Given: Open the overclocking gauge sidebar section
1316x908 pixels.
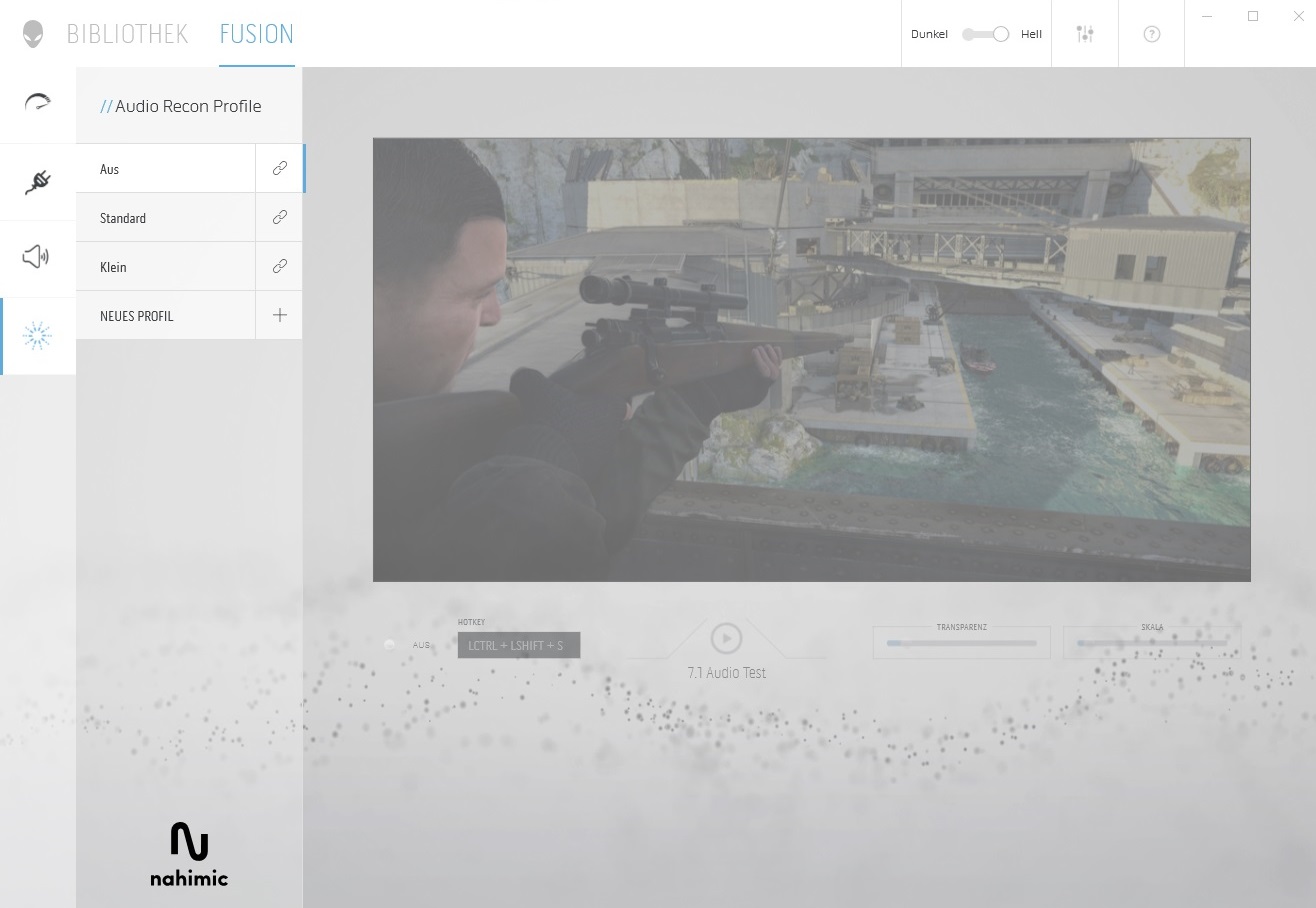Looking at the screenshot, I should coord(38,104).
